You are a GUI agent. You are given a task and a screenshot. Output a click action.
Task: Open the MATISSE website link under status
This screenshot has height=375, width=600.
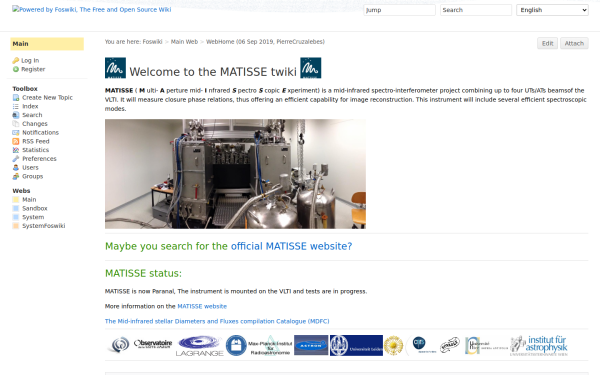[202, 306]
